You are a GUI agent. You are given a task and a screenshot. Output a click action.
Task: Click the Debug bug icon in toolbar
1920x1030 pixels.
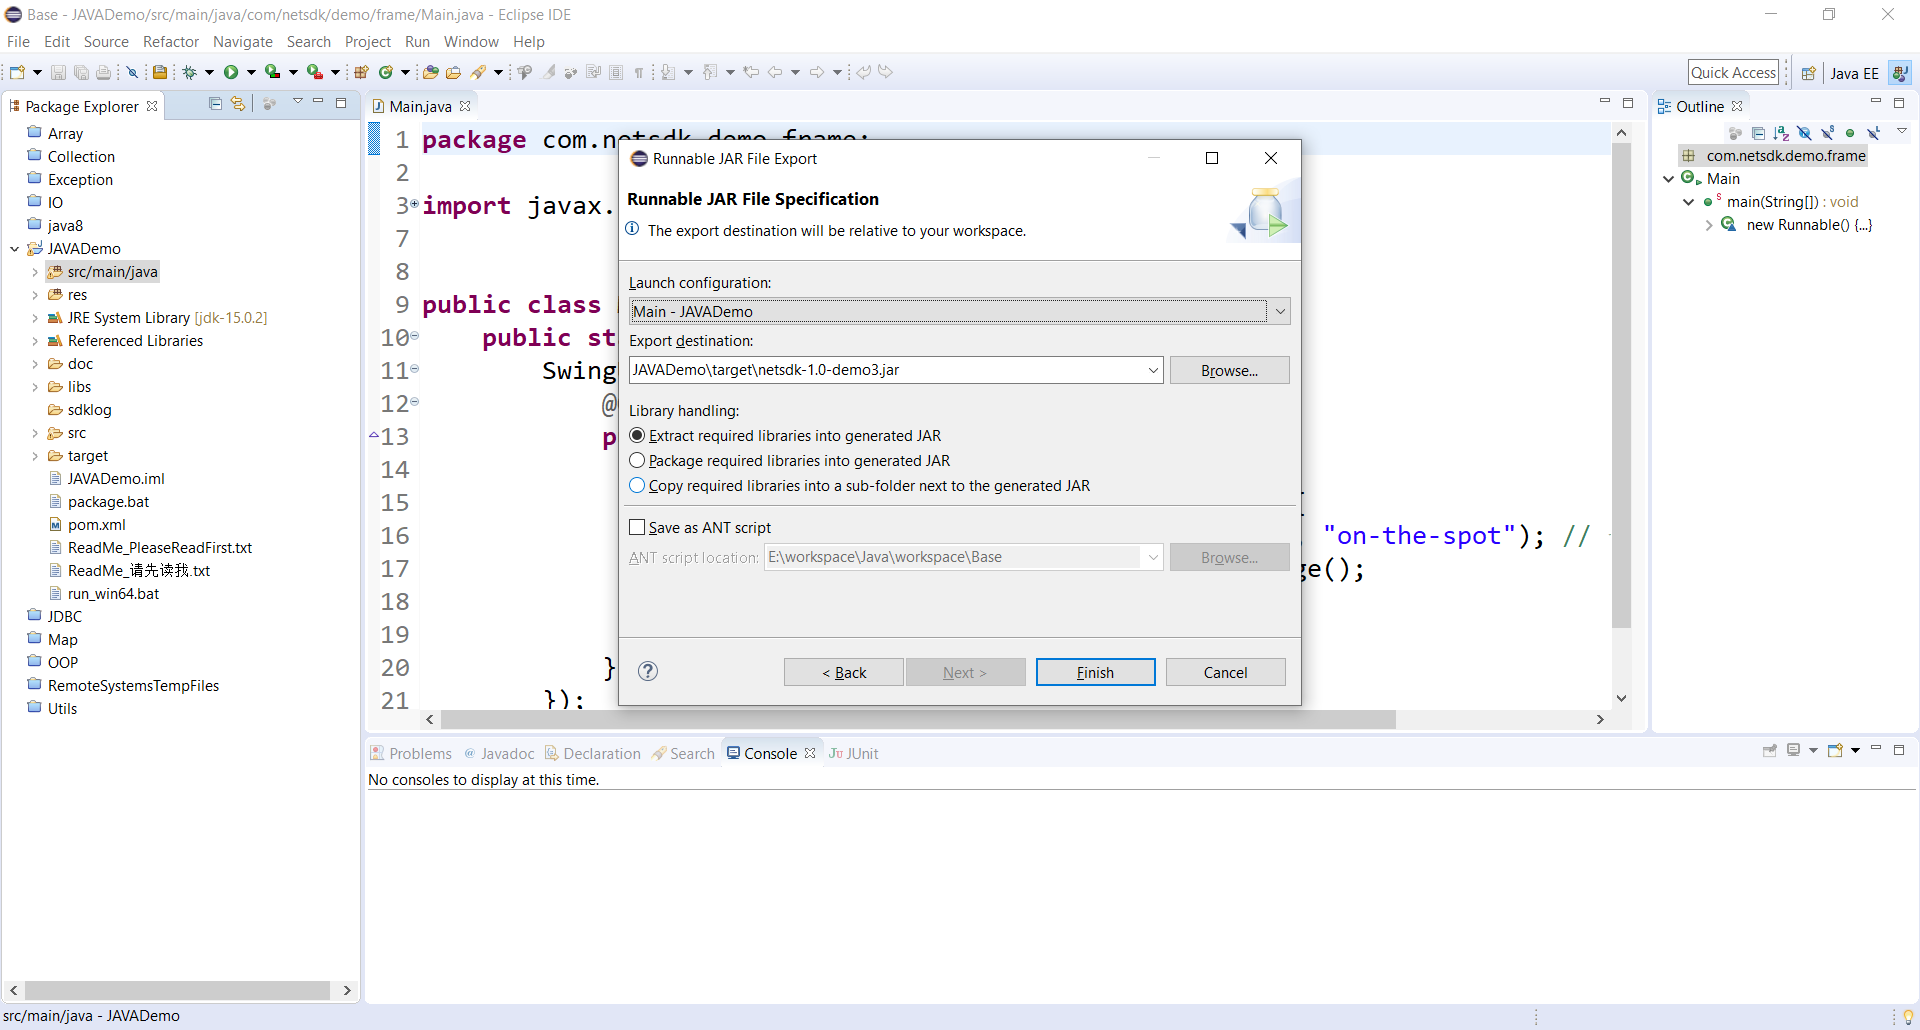point(189,72)
